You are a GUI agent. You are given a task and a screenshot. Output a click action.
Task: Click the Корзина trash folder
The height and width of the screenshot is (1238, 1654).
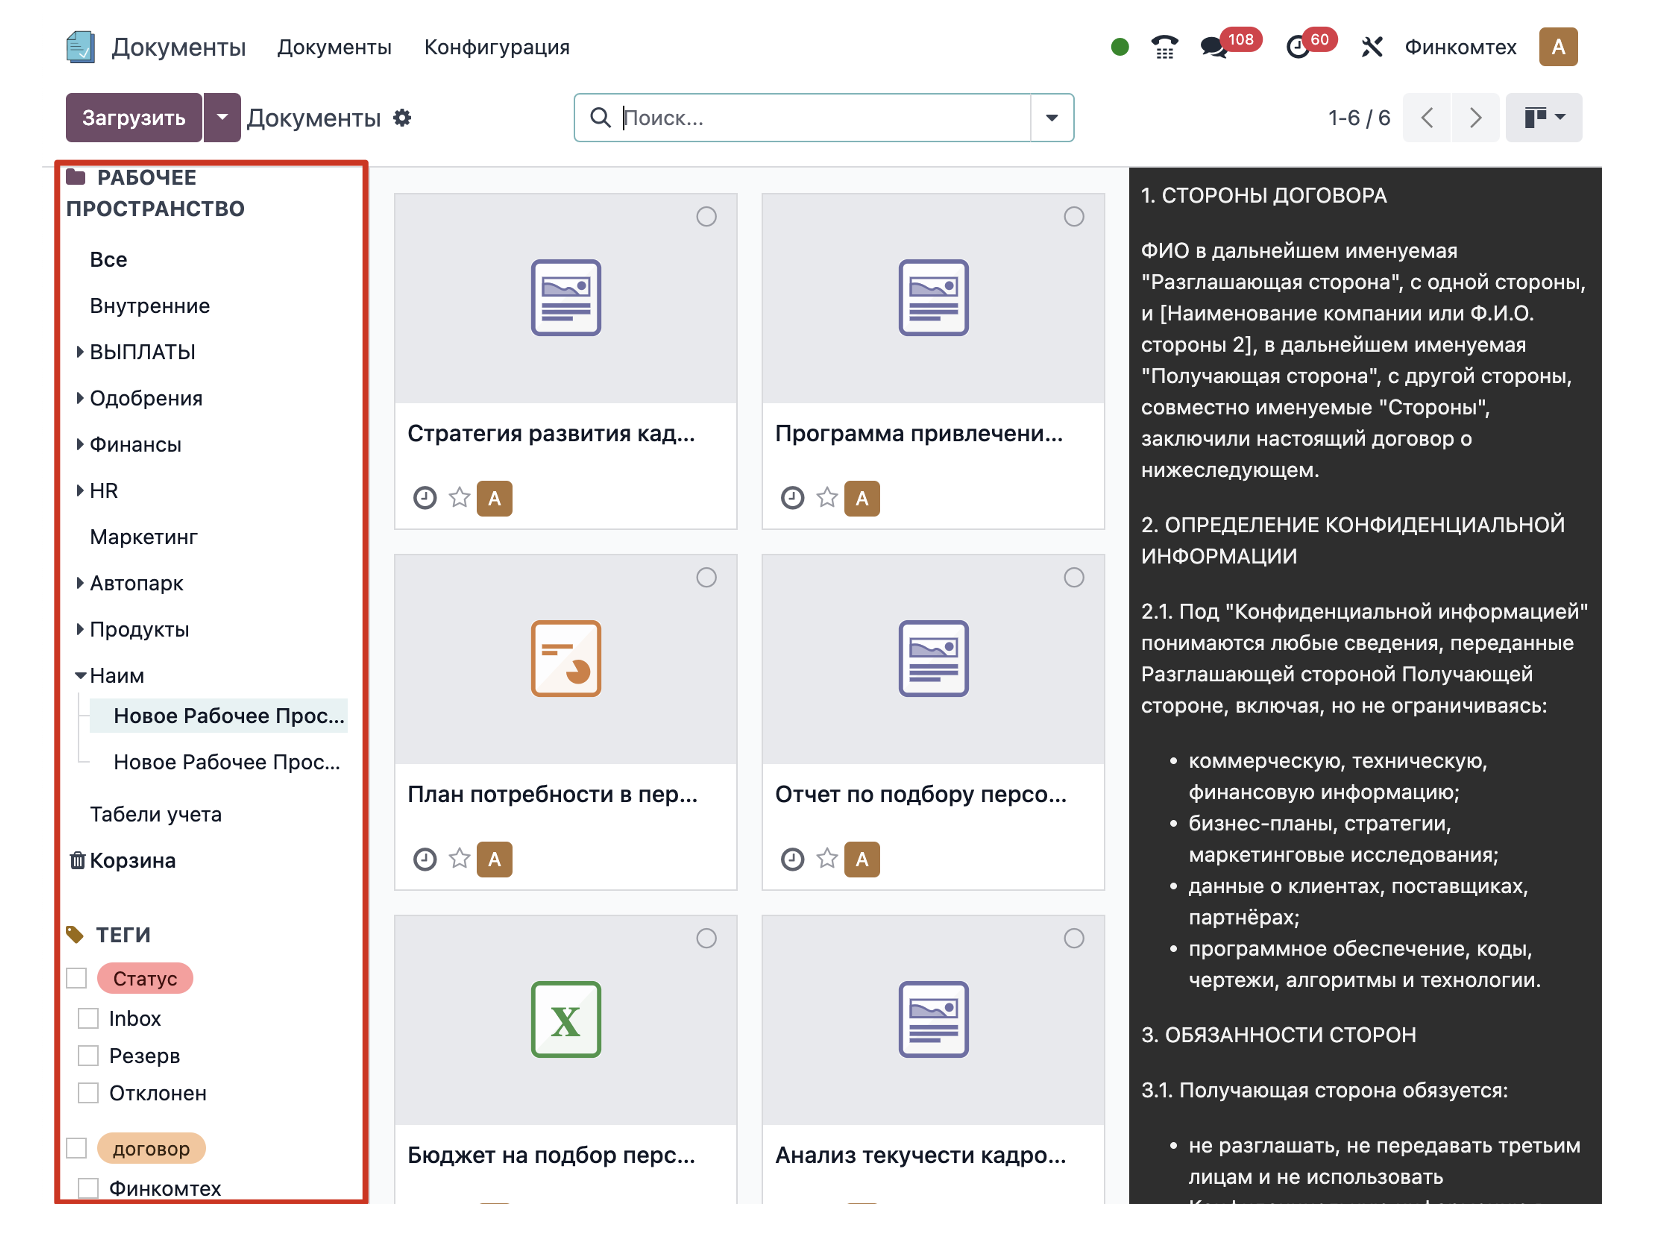pos(132,861)
